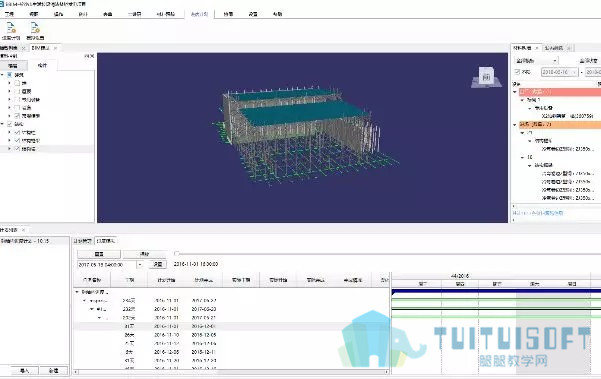This screenshot has width=601, height=379.
Task: Open the currently highlighted ribbon tab
Action: click(x=199, y=14)
